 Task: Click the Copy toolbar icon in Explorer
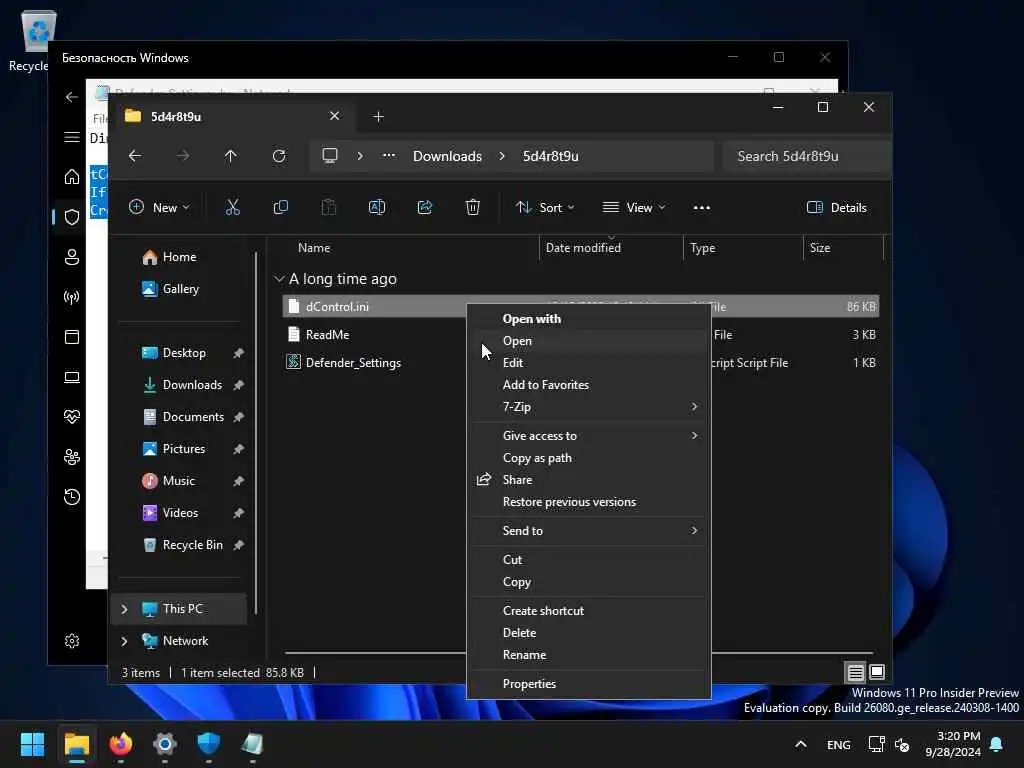click(281, 208)
